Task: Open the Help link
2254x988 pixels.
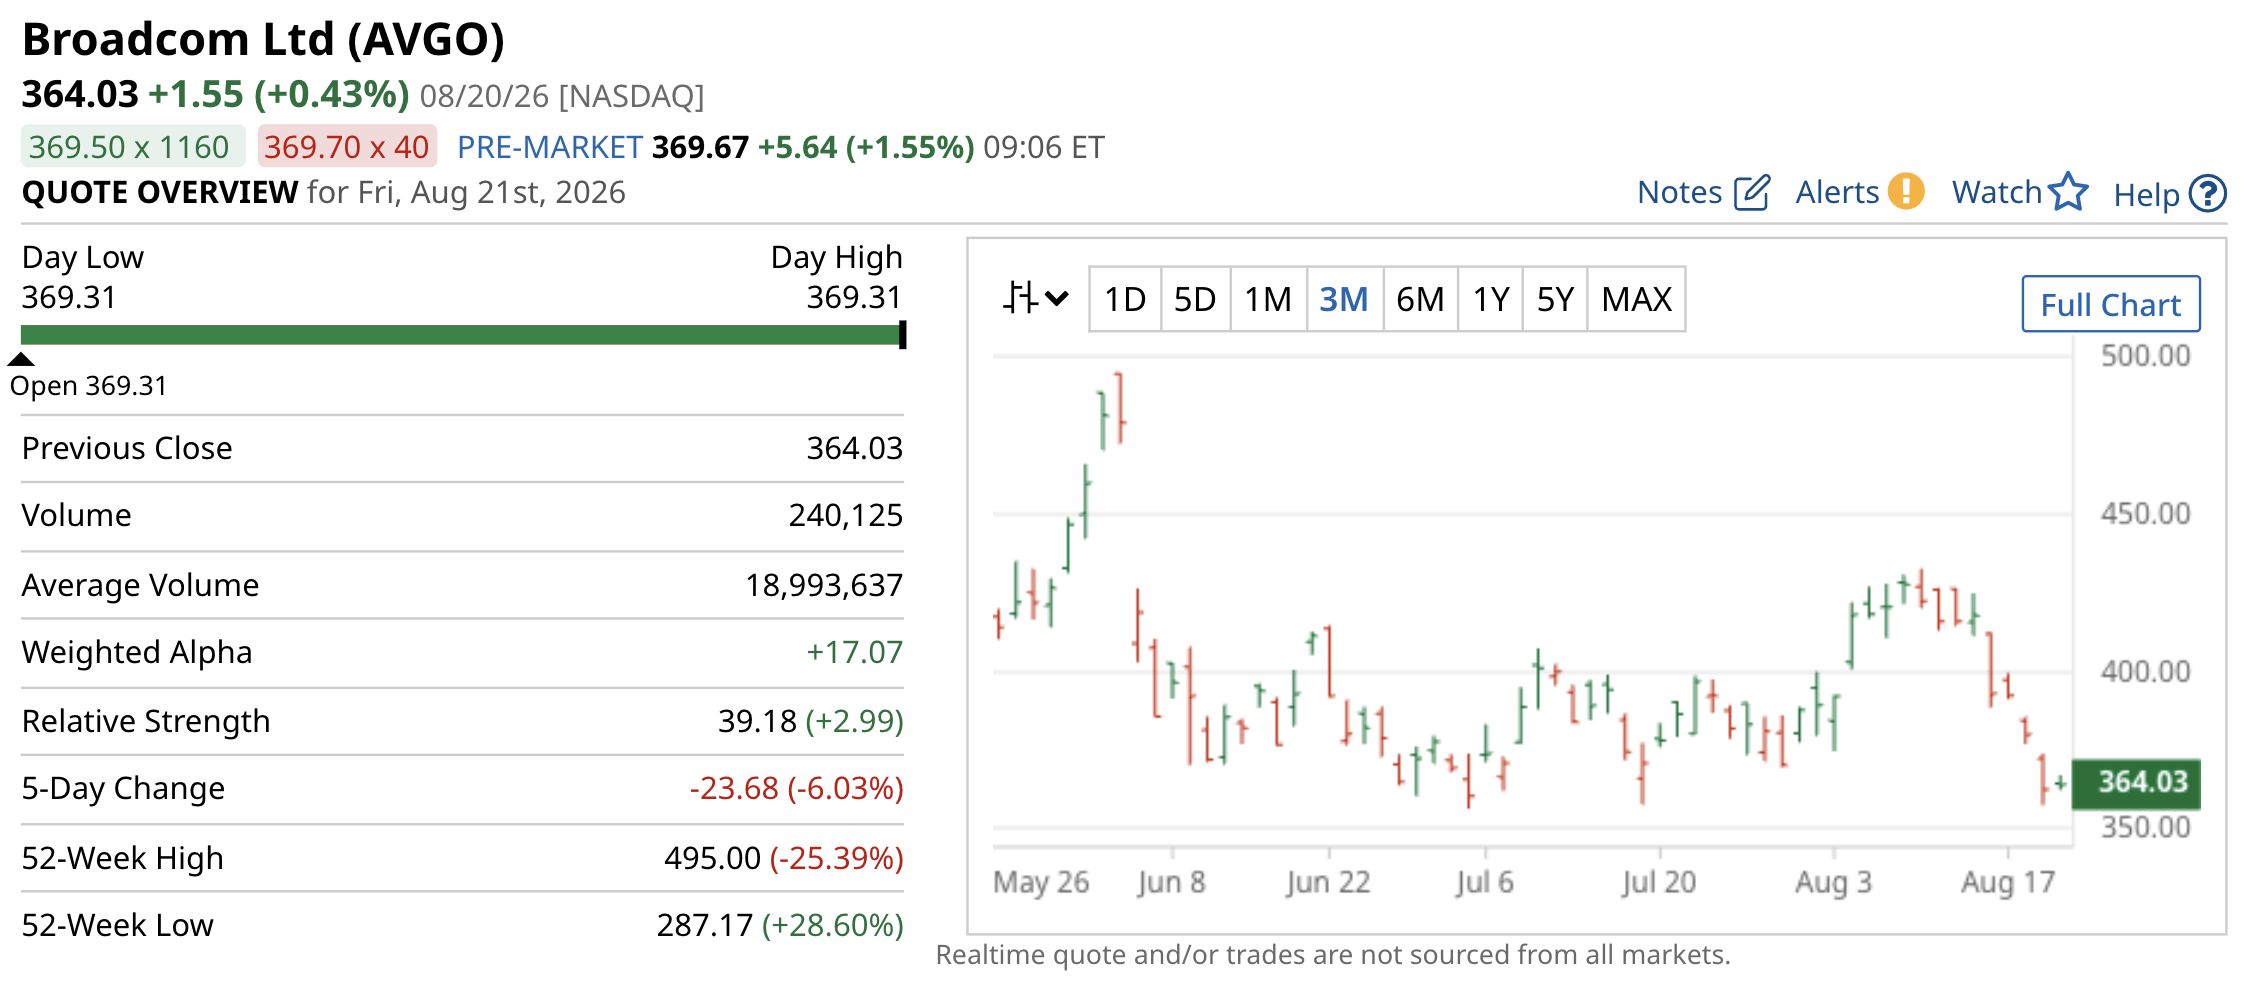Action: pos(2147,194)
